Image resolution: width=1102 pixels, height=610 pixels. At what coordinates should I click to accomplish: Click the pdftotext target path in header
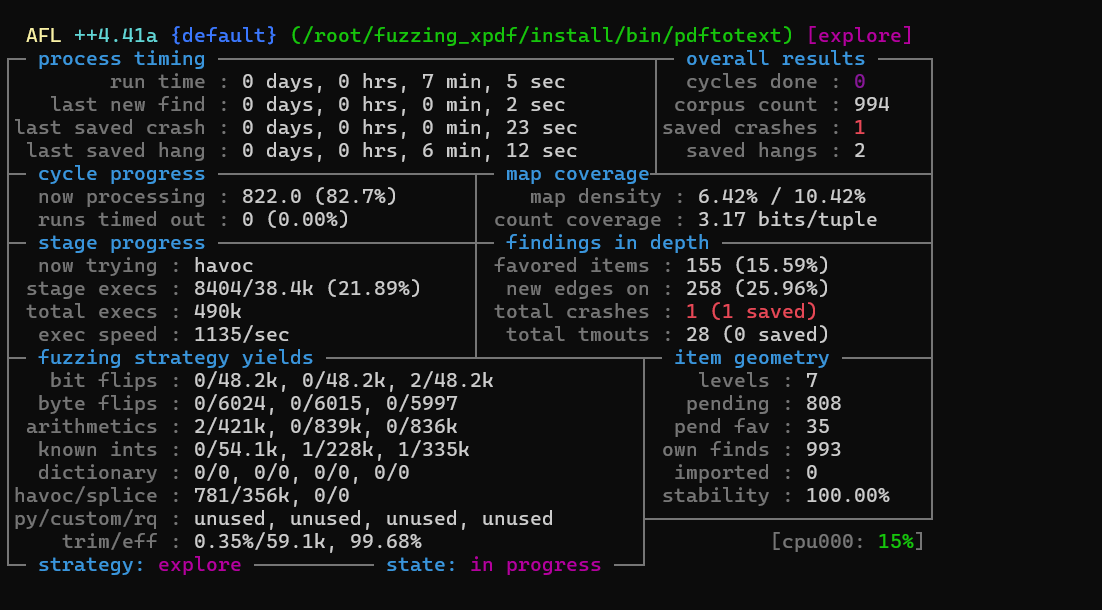(x=541, y=36)
